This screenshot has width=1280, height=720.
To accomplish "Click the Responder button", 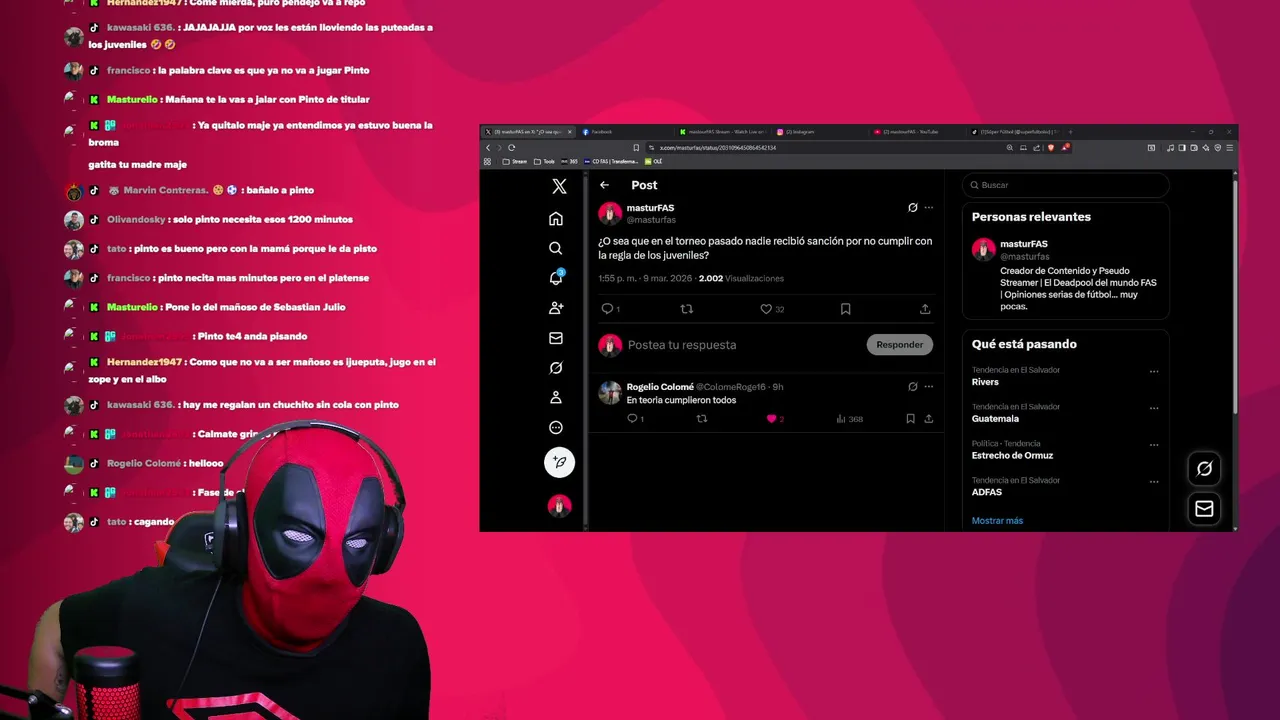I will (899, 345).
